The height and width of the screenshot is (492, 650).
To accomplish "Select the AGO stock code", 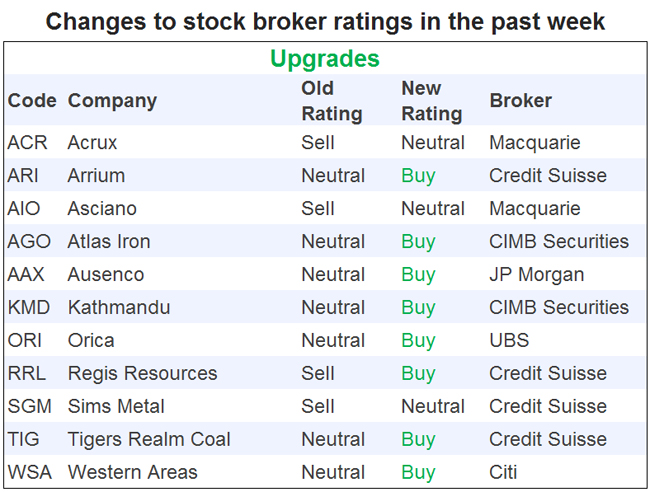I will point(29,242).
